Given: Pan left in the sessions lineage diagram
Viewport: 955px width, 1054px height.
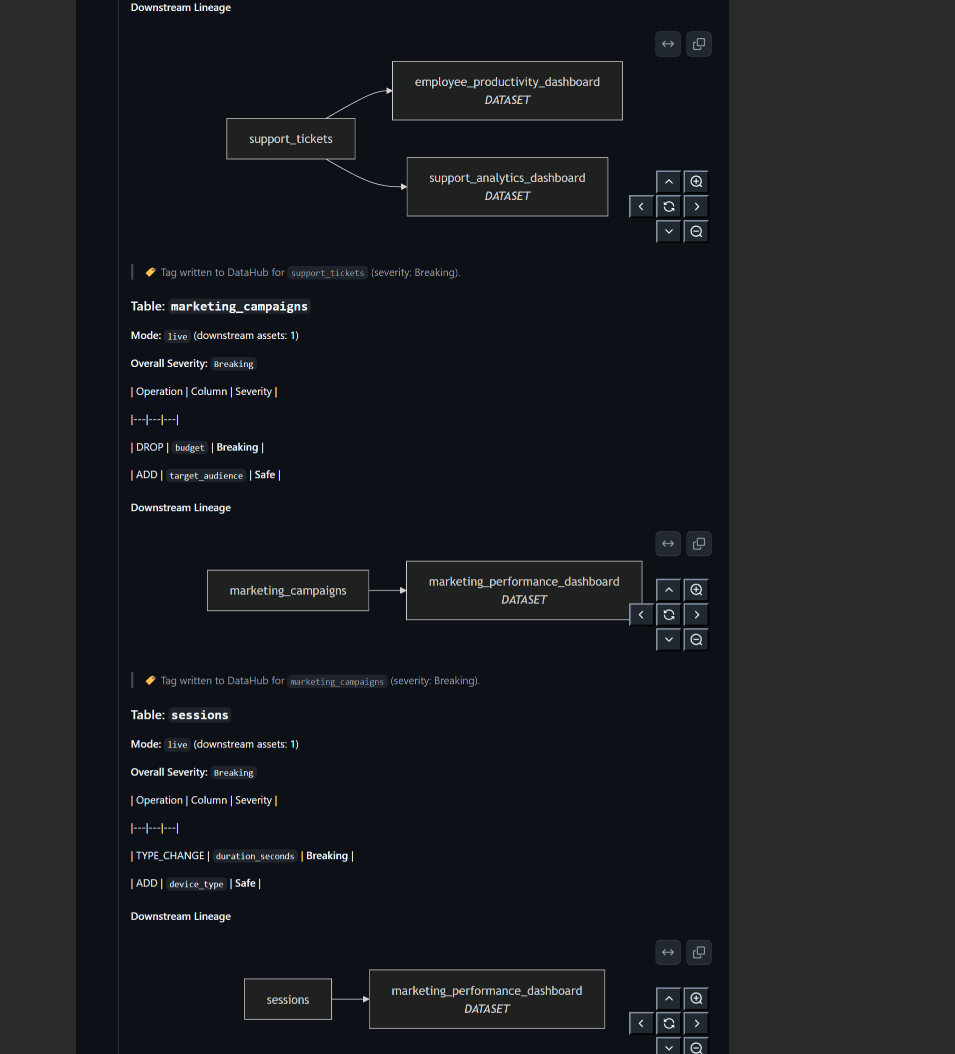Looking at the screenshot, I should (x=641, y=1023).
